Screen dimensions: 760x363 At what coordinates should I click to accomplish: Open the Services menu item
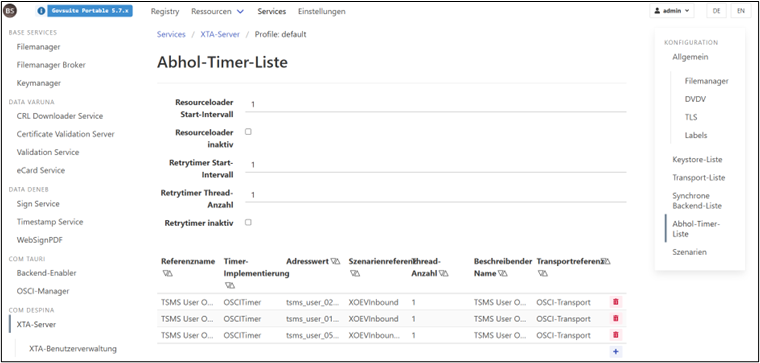pyautogui.click(x=271, y=11)
